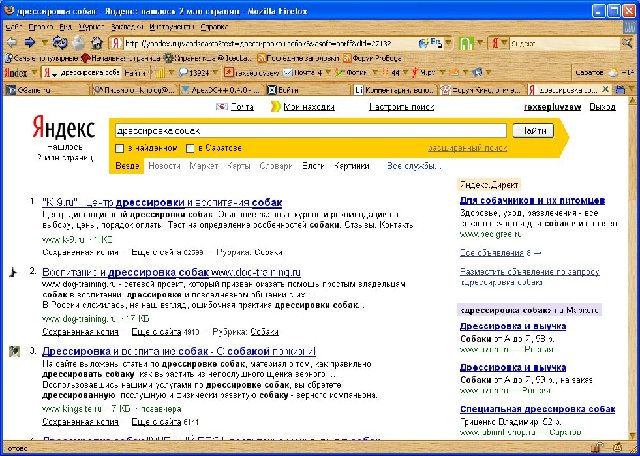Viewport: 640px width, 456px height.
Task: Open the signal bars icon on Yandex.Bar
Action: tap(160, 73)
